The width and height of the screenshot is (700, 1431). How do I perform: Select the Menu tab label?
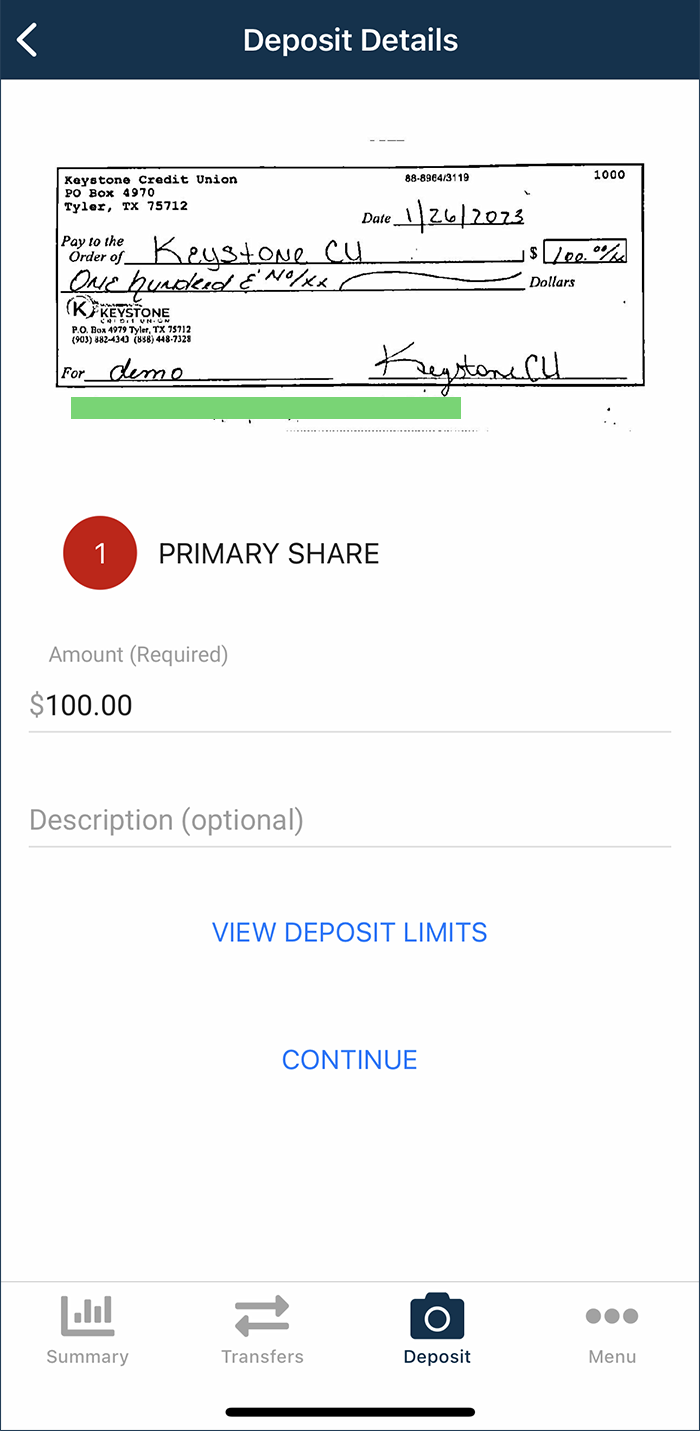[612, 1357]
